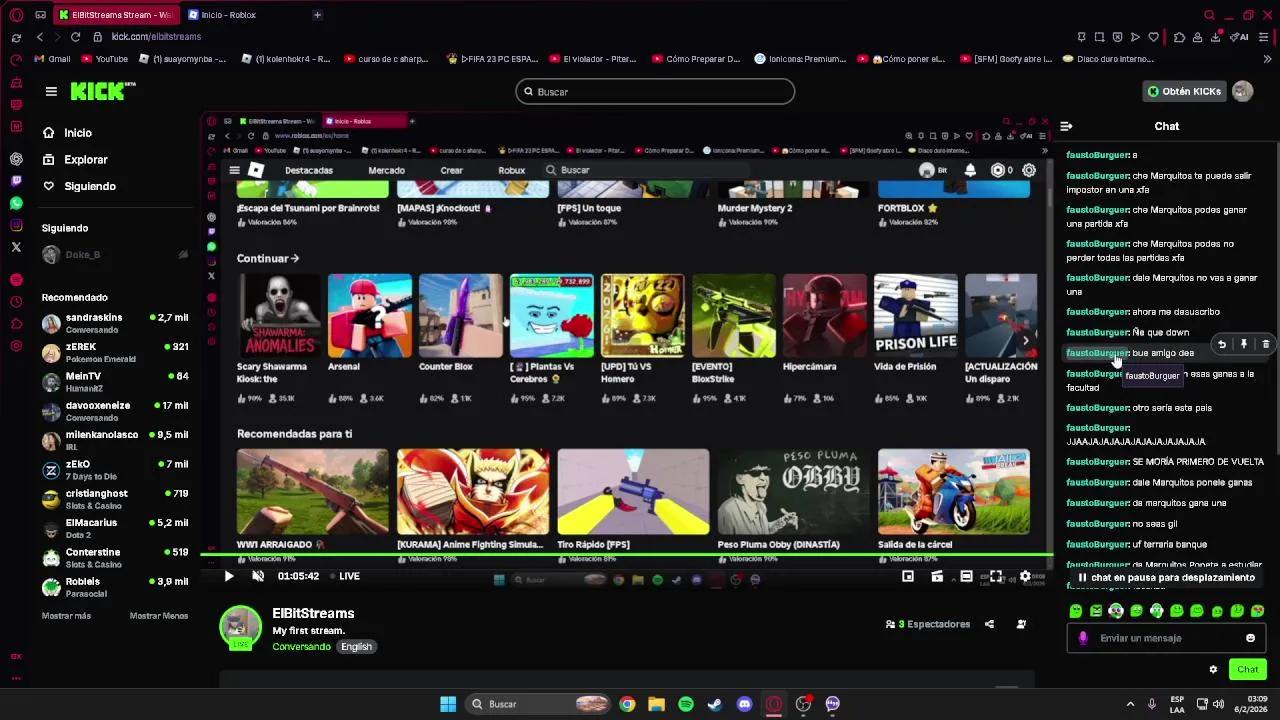The image size is (1280, 720).
Task: Click the Obtén KICKs button
Action: coord(1184,92)
